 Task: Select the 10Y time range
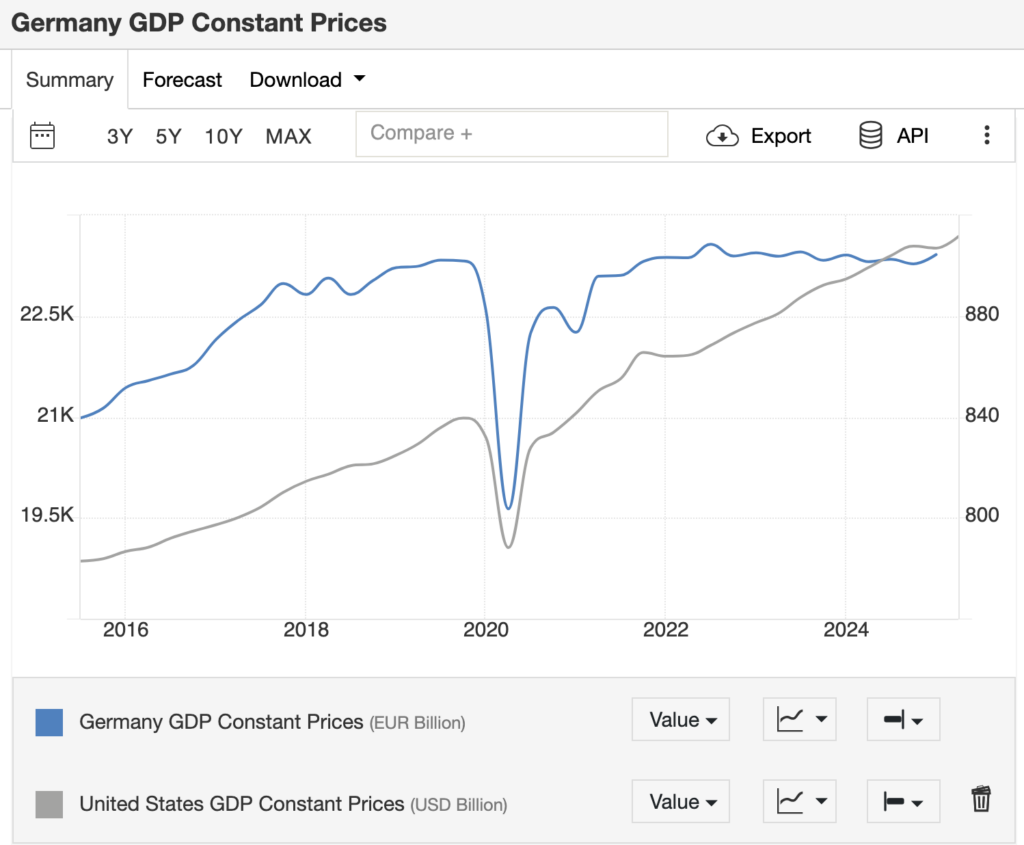click(223, 136)
